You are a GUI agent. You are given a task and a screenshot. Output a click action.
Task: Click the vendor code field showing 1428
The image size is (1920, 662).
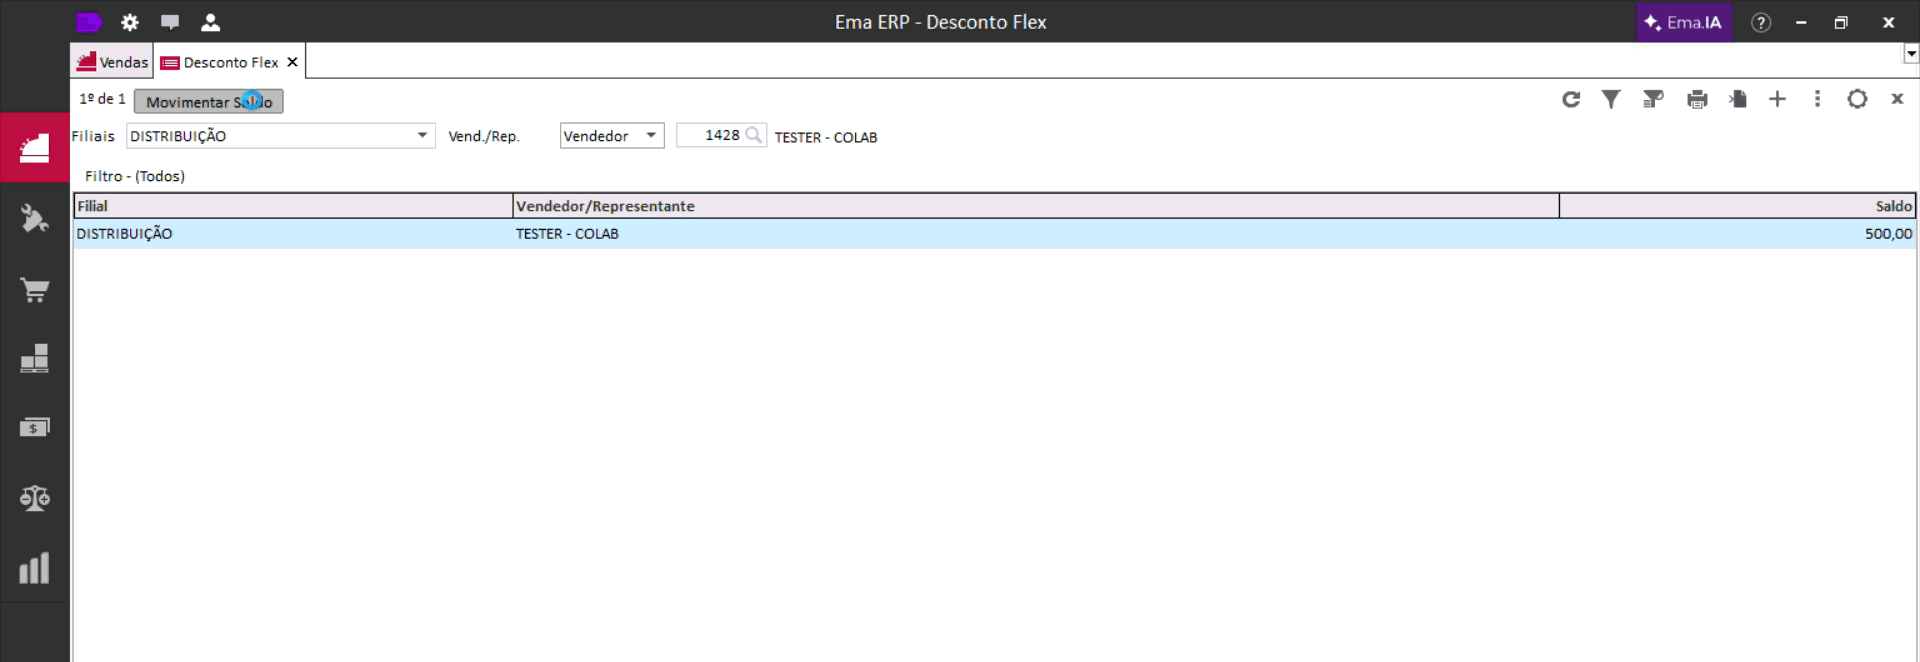click(721, 135)
